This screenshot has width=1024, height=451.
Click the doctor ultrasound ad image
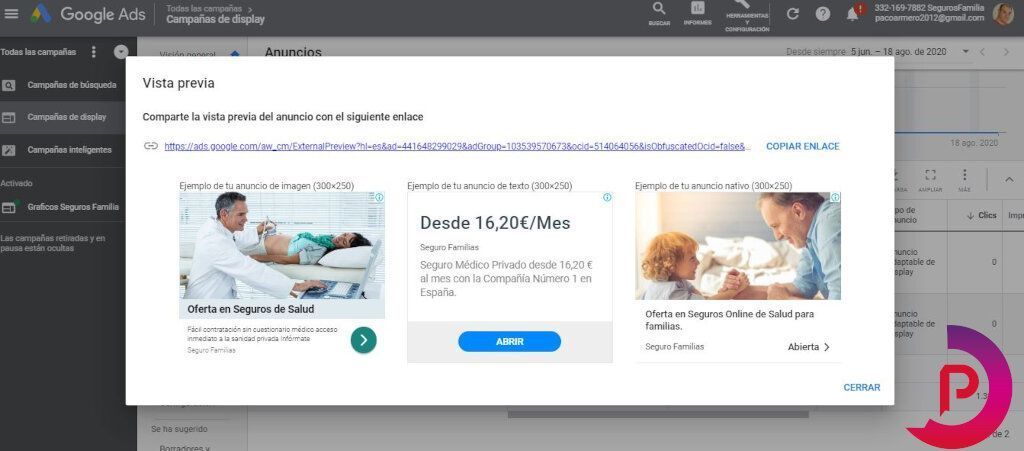282,245
